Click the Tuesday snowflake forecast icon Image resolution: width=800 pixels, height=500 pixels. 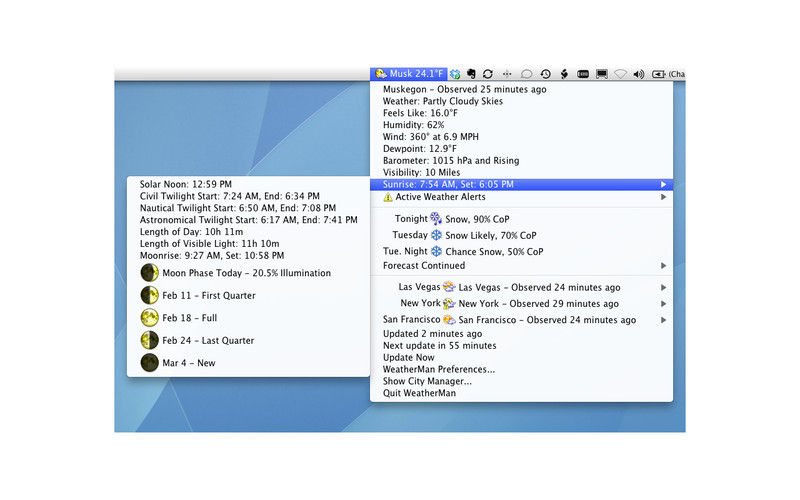click(x=436, y=235)
